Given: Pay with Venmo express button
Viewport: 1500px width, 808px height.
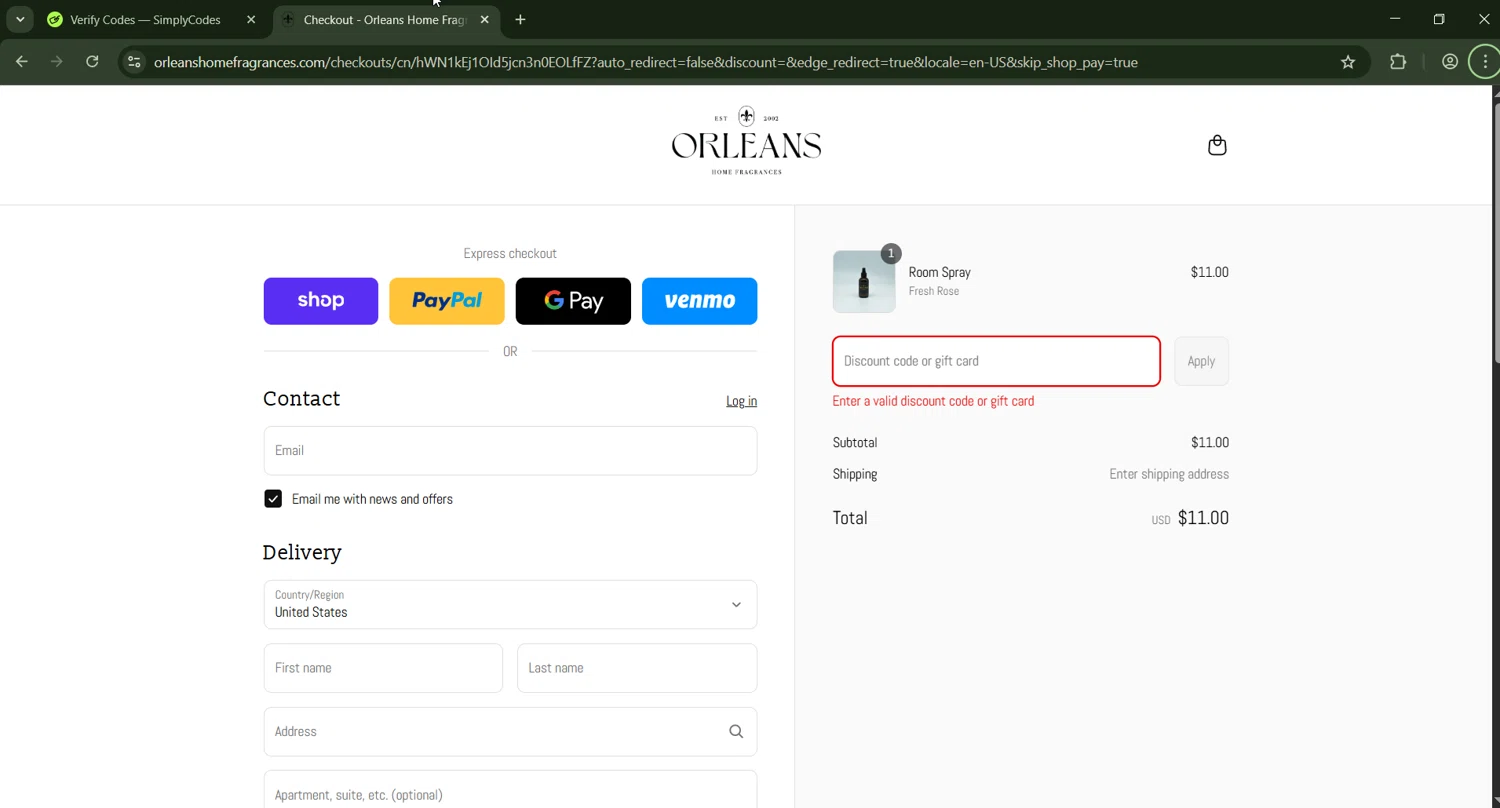Looking at the screenshot, I should point(699,301).
